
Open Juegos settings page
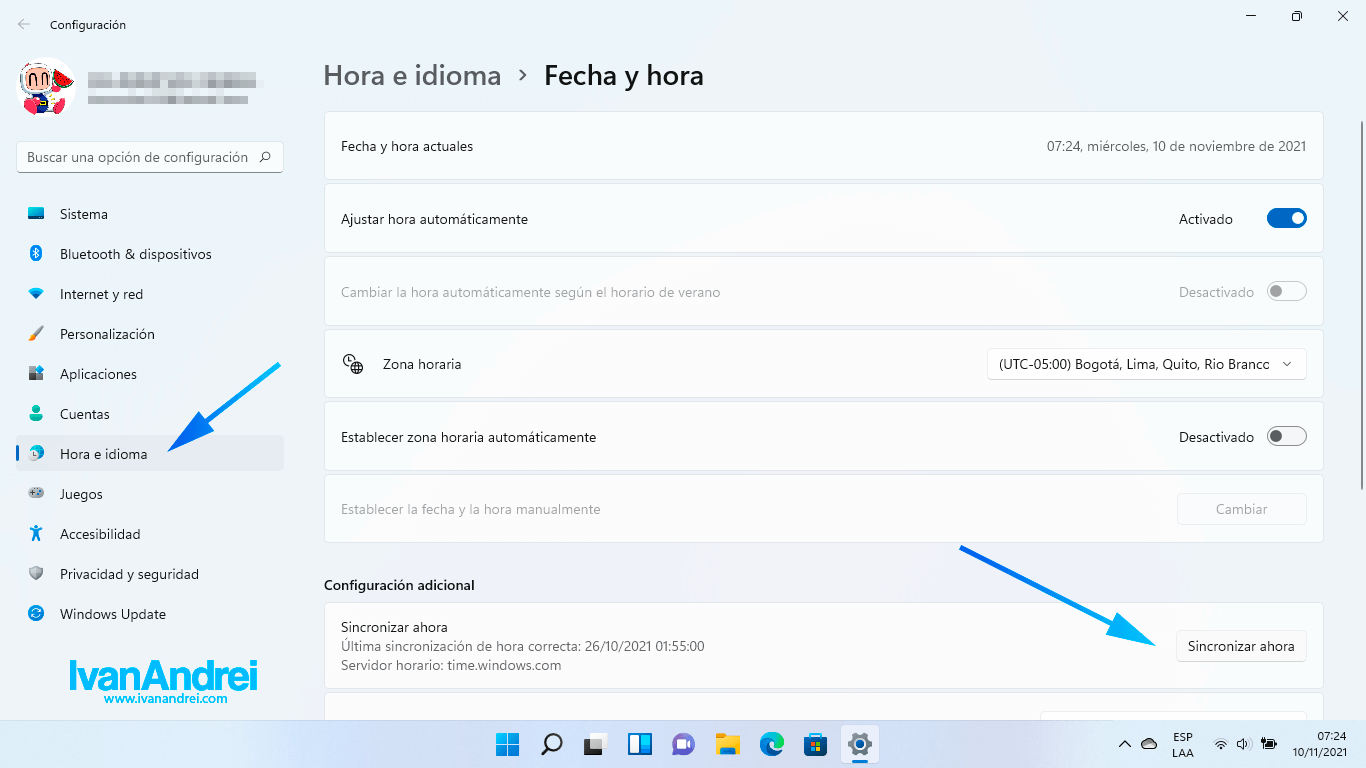click(x=150, y=494)
